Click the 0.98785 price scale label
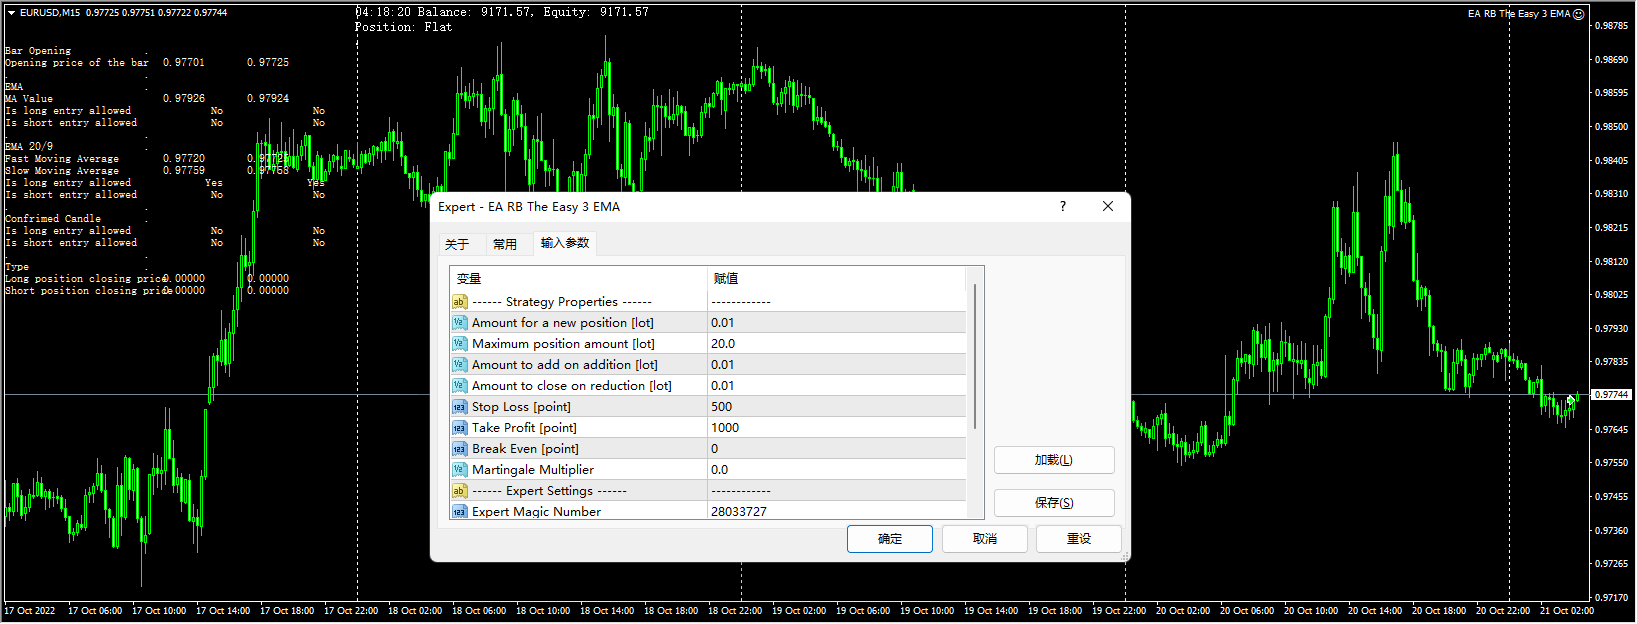1637x624 pixels. click(1610, 26)
